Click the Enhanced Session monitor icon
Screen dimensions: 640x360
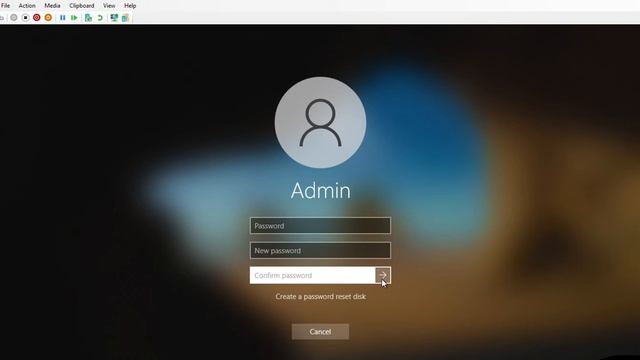(114, 18)
